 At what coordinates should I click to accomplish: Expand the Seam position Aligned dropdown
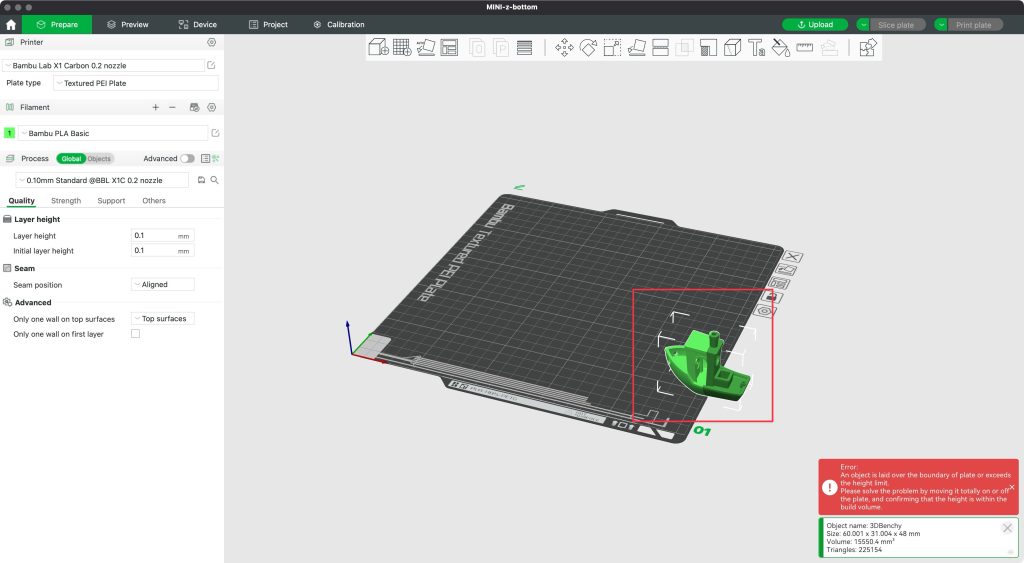tap(163, 284)
